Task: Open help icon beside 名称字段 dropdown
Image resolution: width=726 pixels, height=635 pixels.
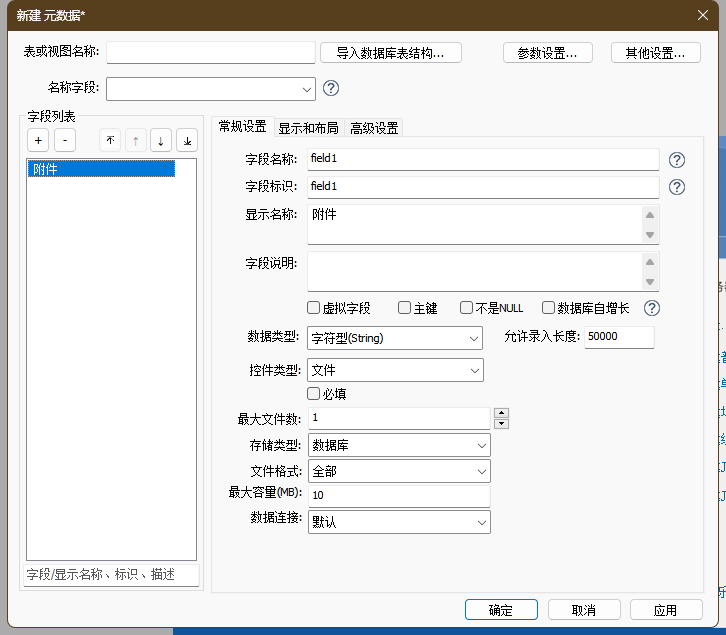Action: coord(331,88)
